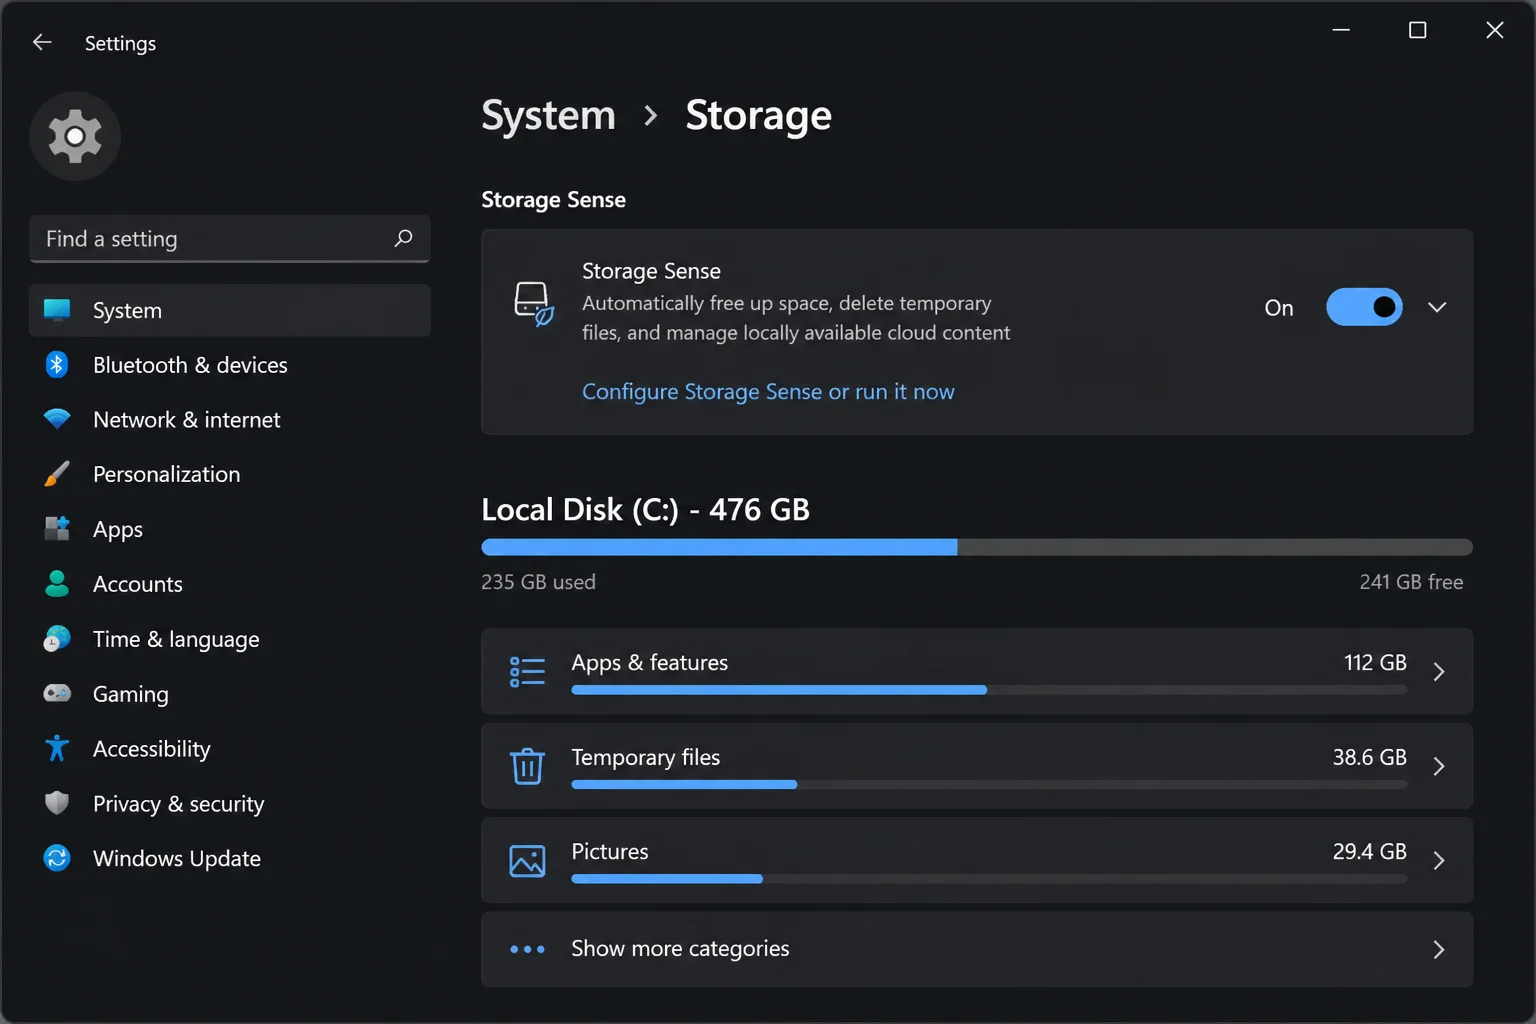
Task: Open the Temporary files storage label
Action: 645,757
